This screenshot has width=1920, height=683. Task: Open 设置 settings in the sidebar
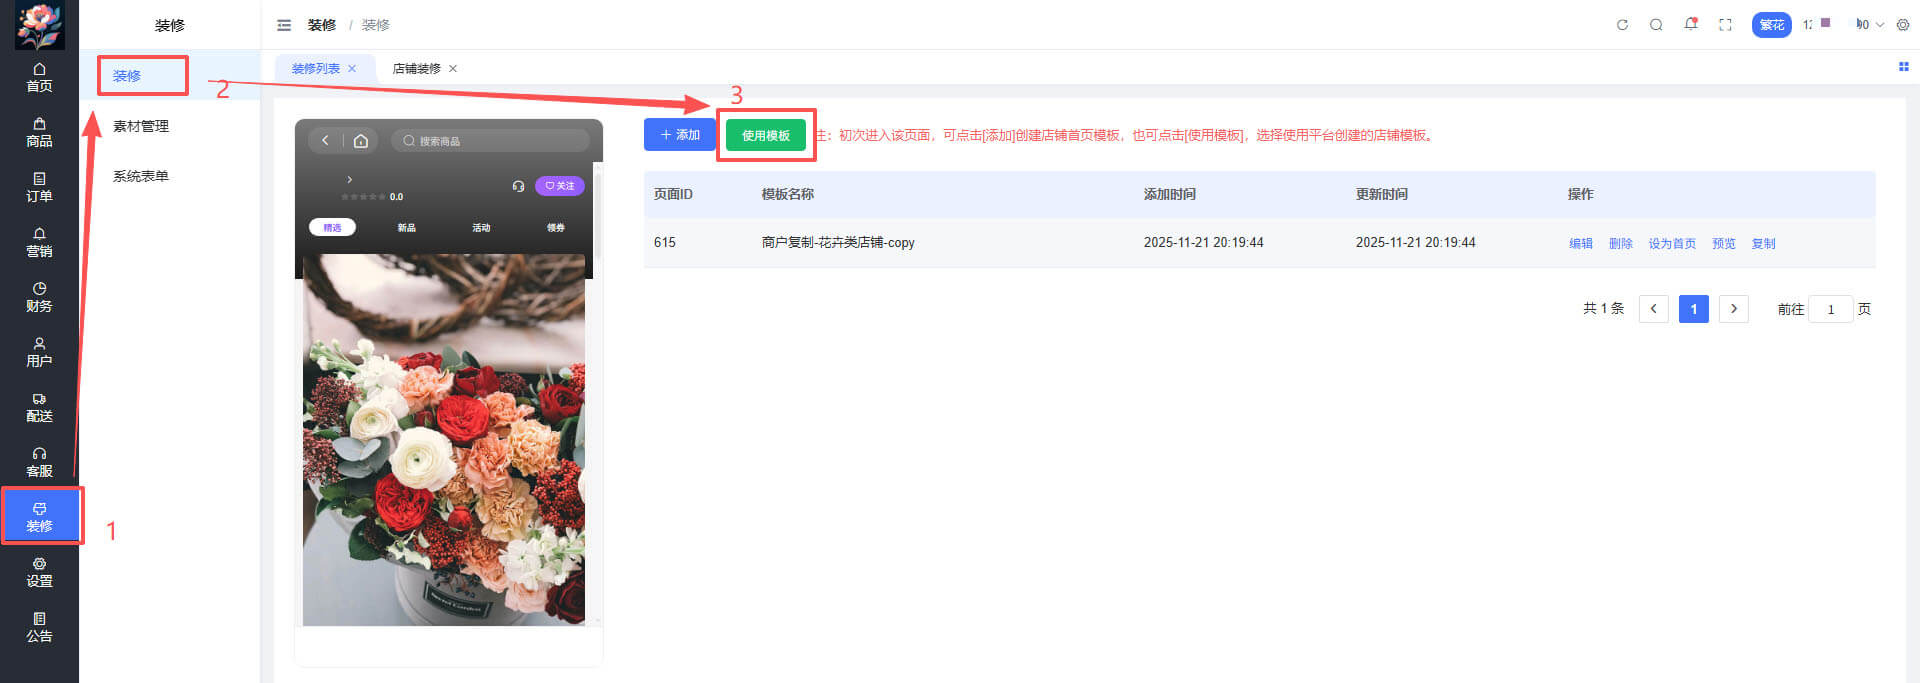point(39,572)
